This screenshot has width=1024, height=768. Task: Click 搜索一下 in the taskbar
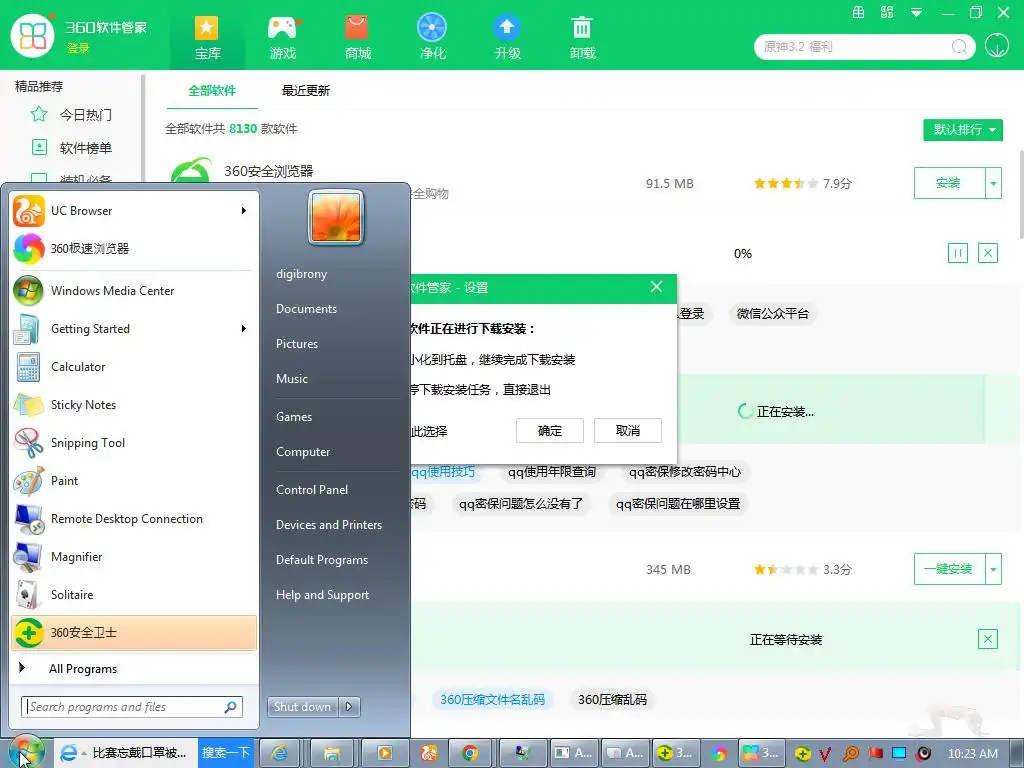[x=225, y=753]
